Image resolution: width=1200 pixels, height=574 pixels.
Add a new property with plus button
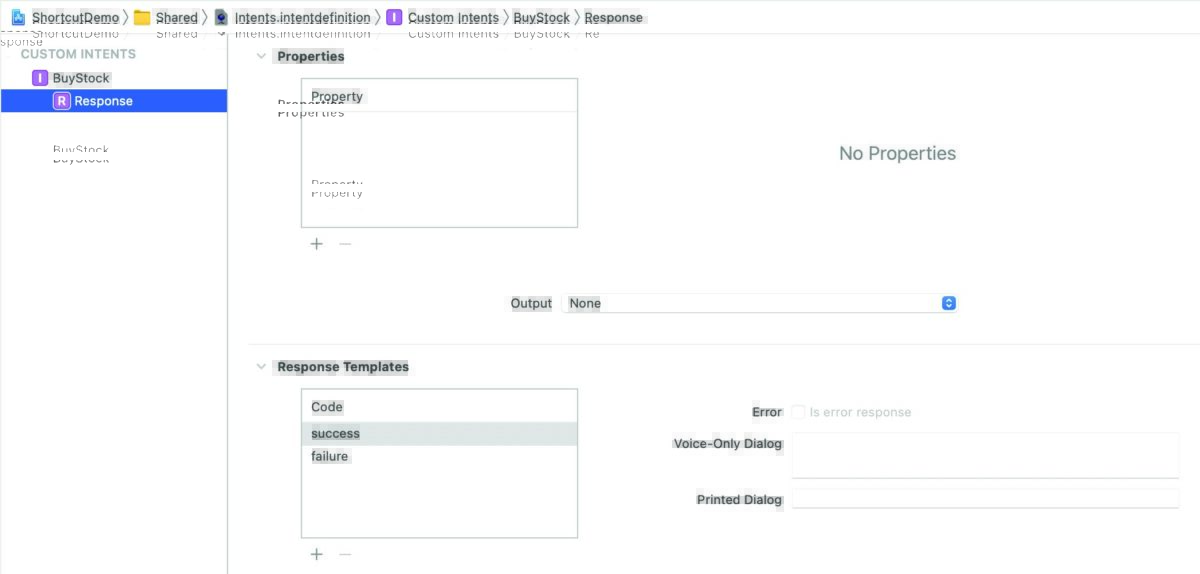click(x=316, y=244)
